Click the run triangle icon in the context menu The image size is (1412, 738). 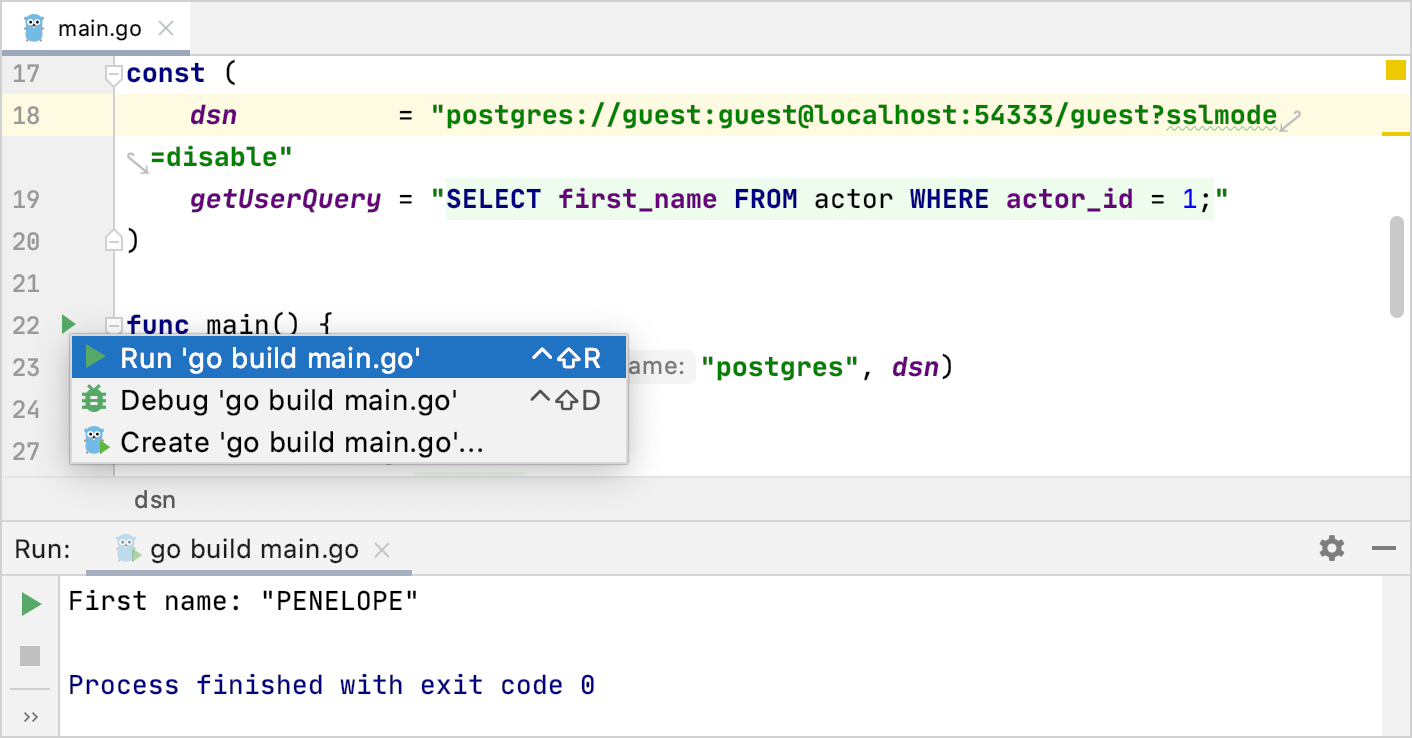95,356
